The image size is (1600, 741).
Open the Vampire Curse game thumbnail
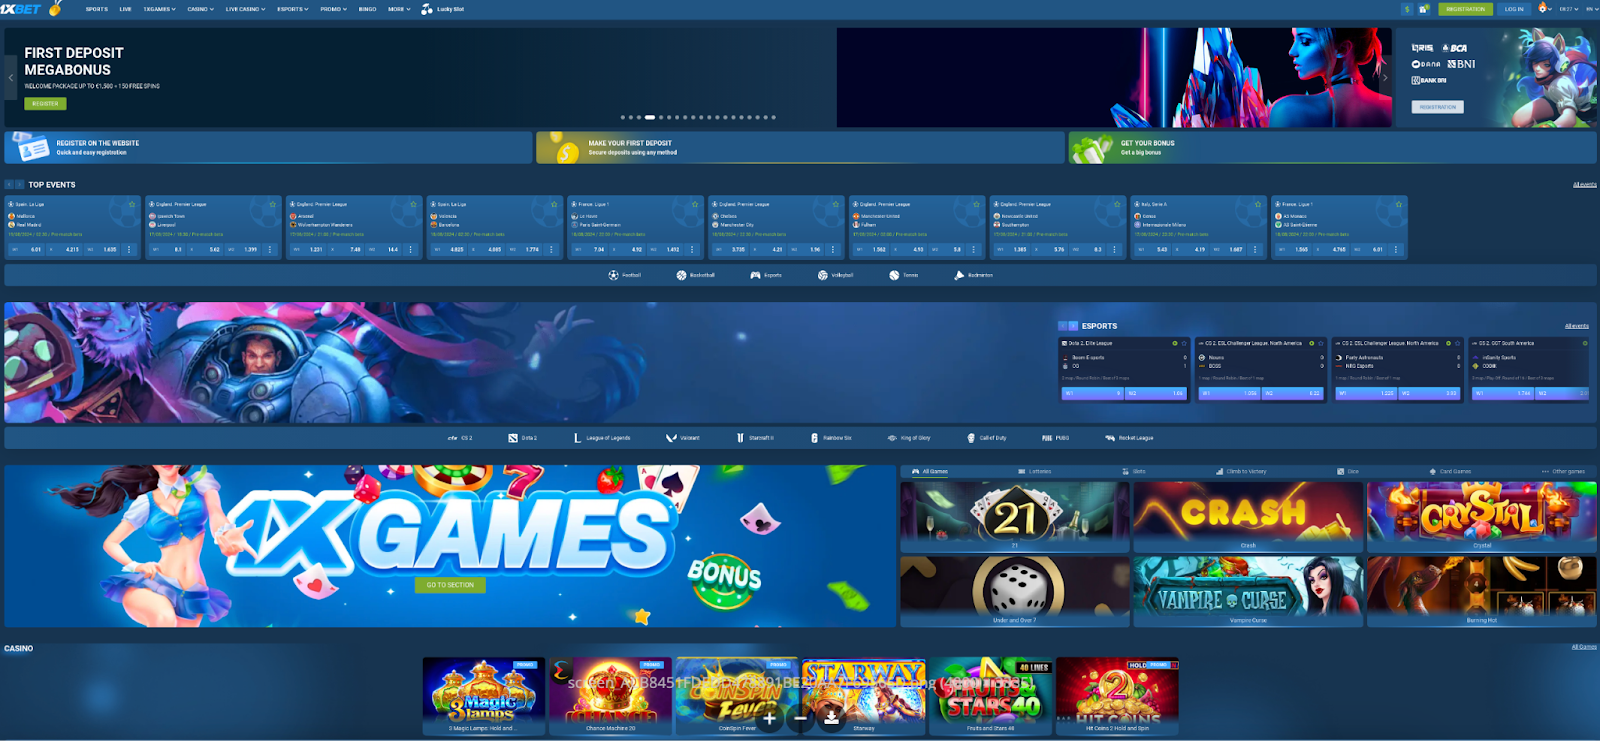click(x=1248, y=591)
